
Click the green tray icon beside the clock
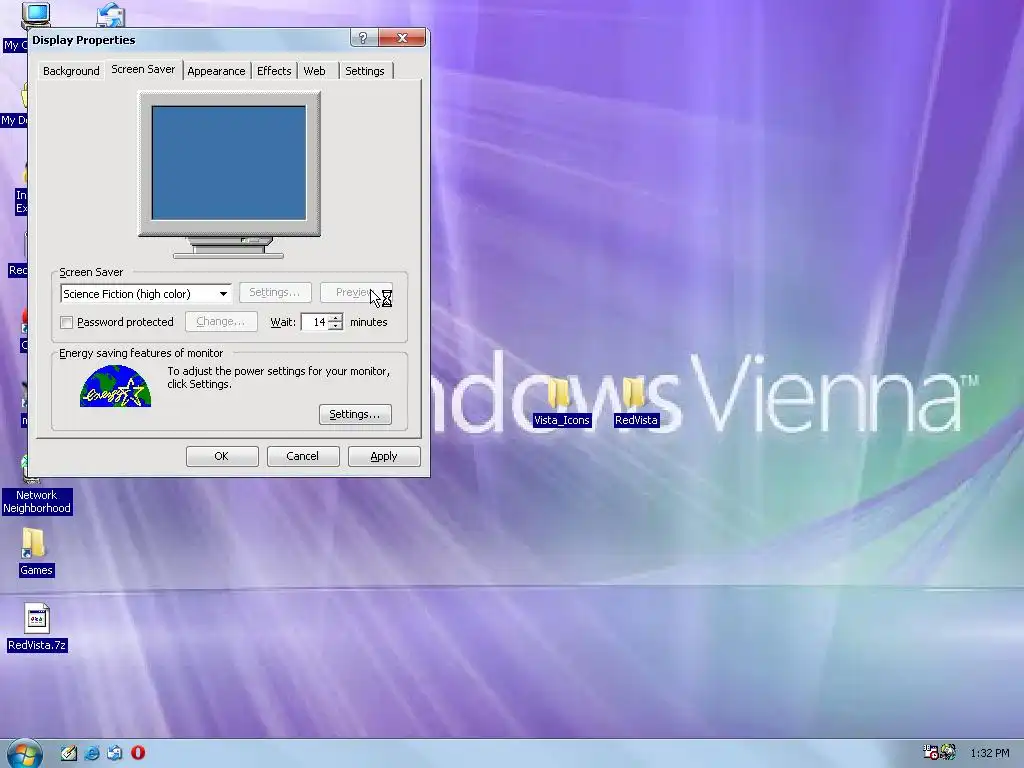[948, 752]
